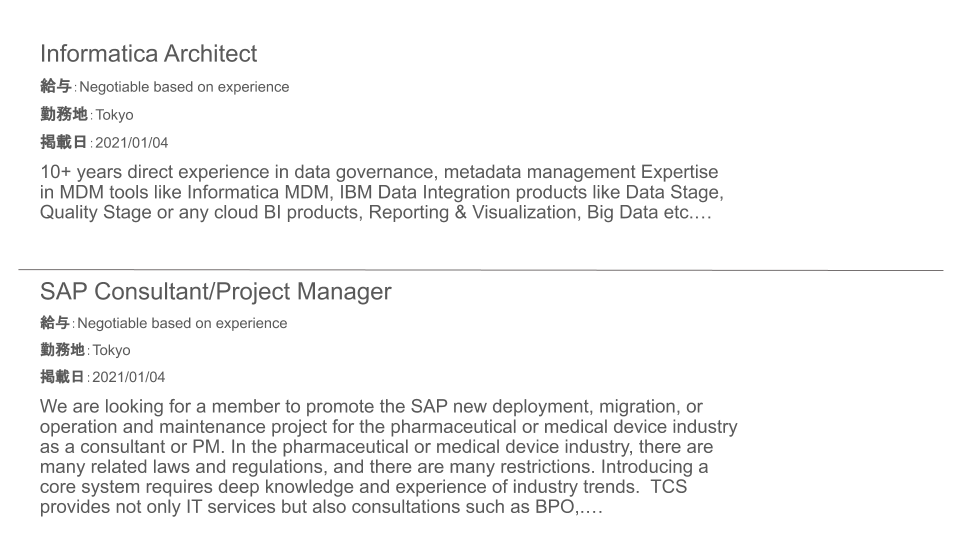
Task: Expand the ellipsis after 'Big Data etc.'
Action: 702,214
